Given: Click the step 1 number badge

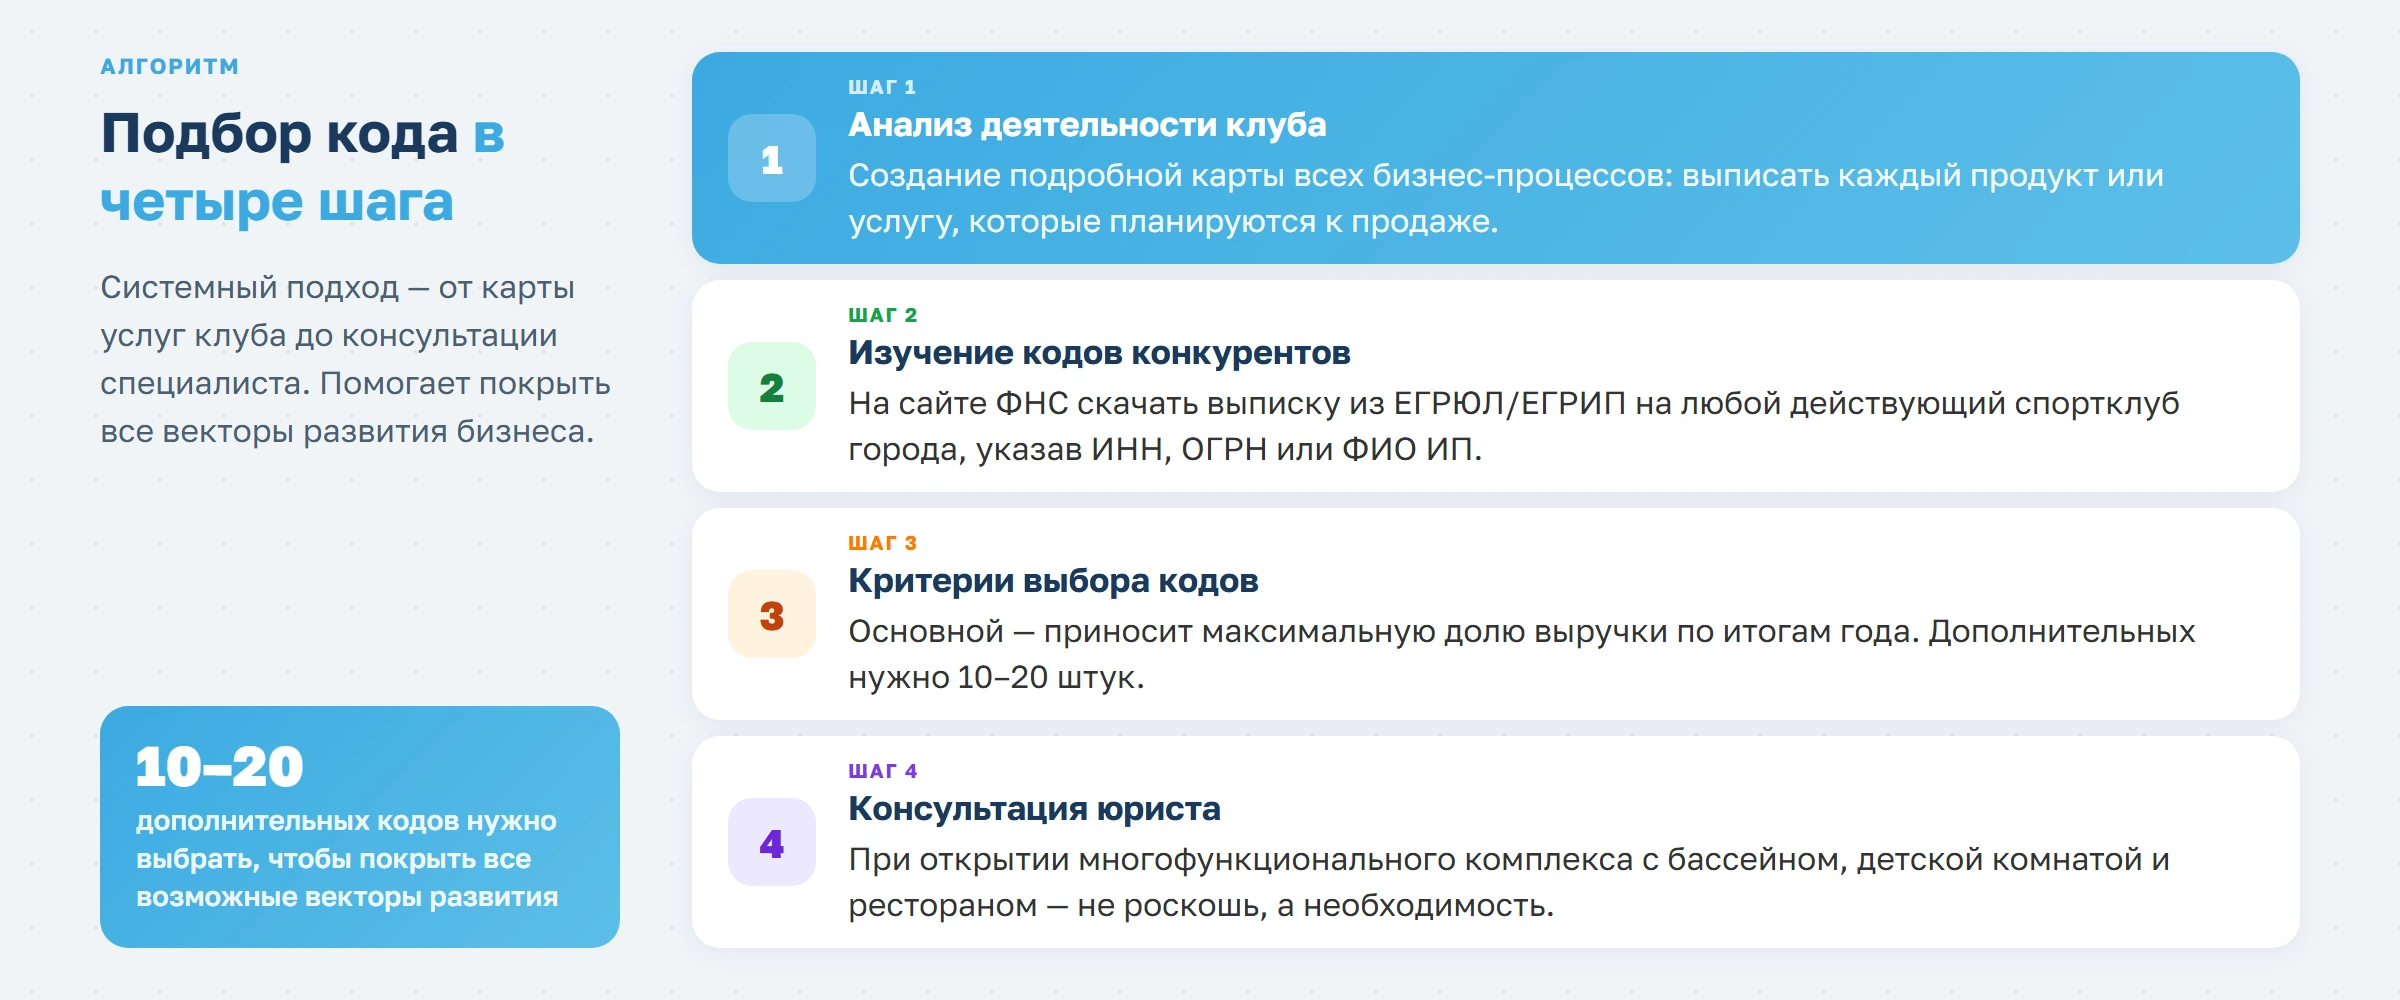Looking at the screenshot, I should click(772, 158).
